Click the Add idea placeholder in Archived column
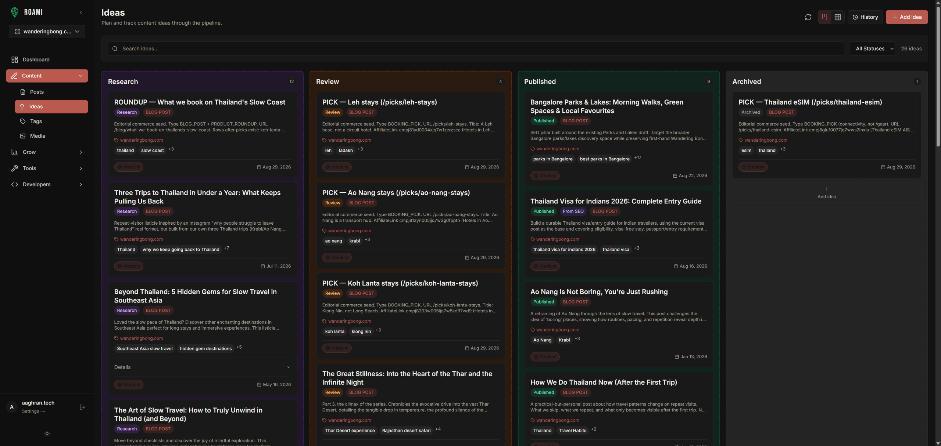941x446 pixels. click(x=827, y=193)
